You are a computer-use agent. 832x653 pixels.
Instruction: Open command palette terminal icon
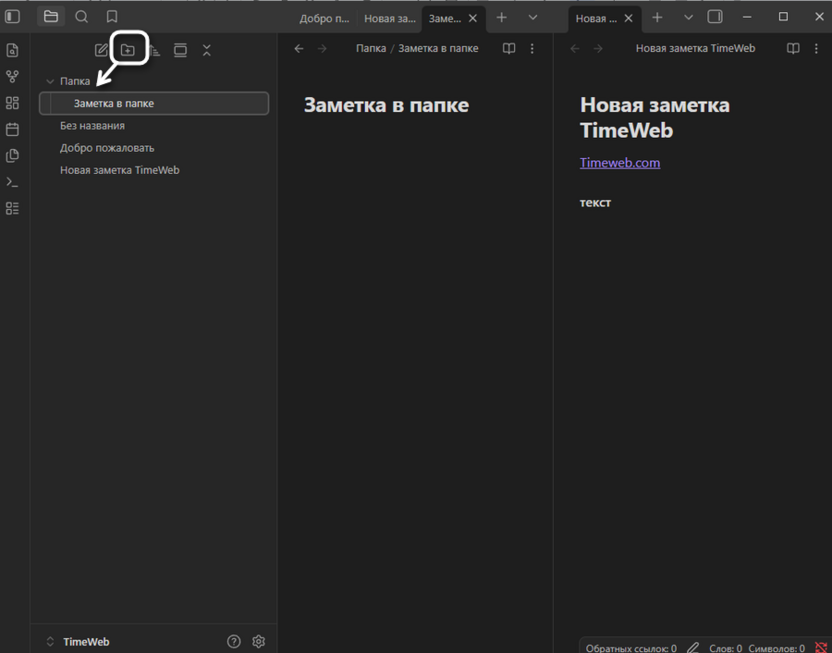tap(12, 182)
